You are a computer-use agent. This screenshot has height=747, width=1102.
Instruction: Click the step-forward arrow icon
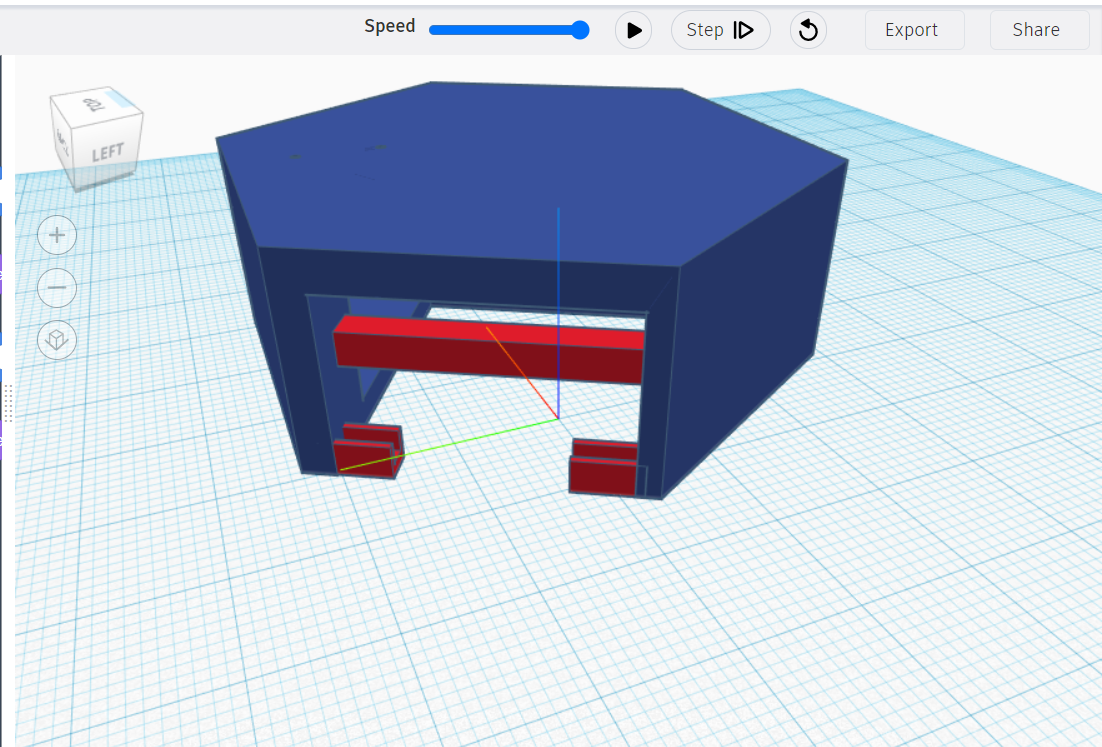744,30
